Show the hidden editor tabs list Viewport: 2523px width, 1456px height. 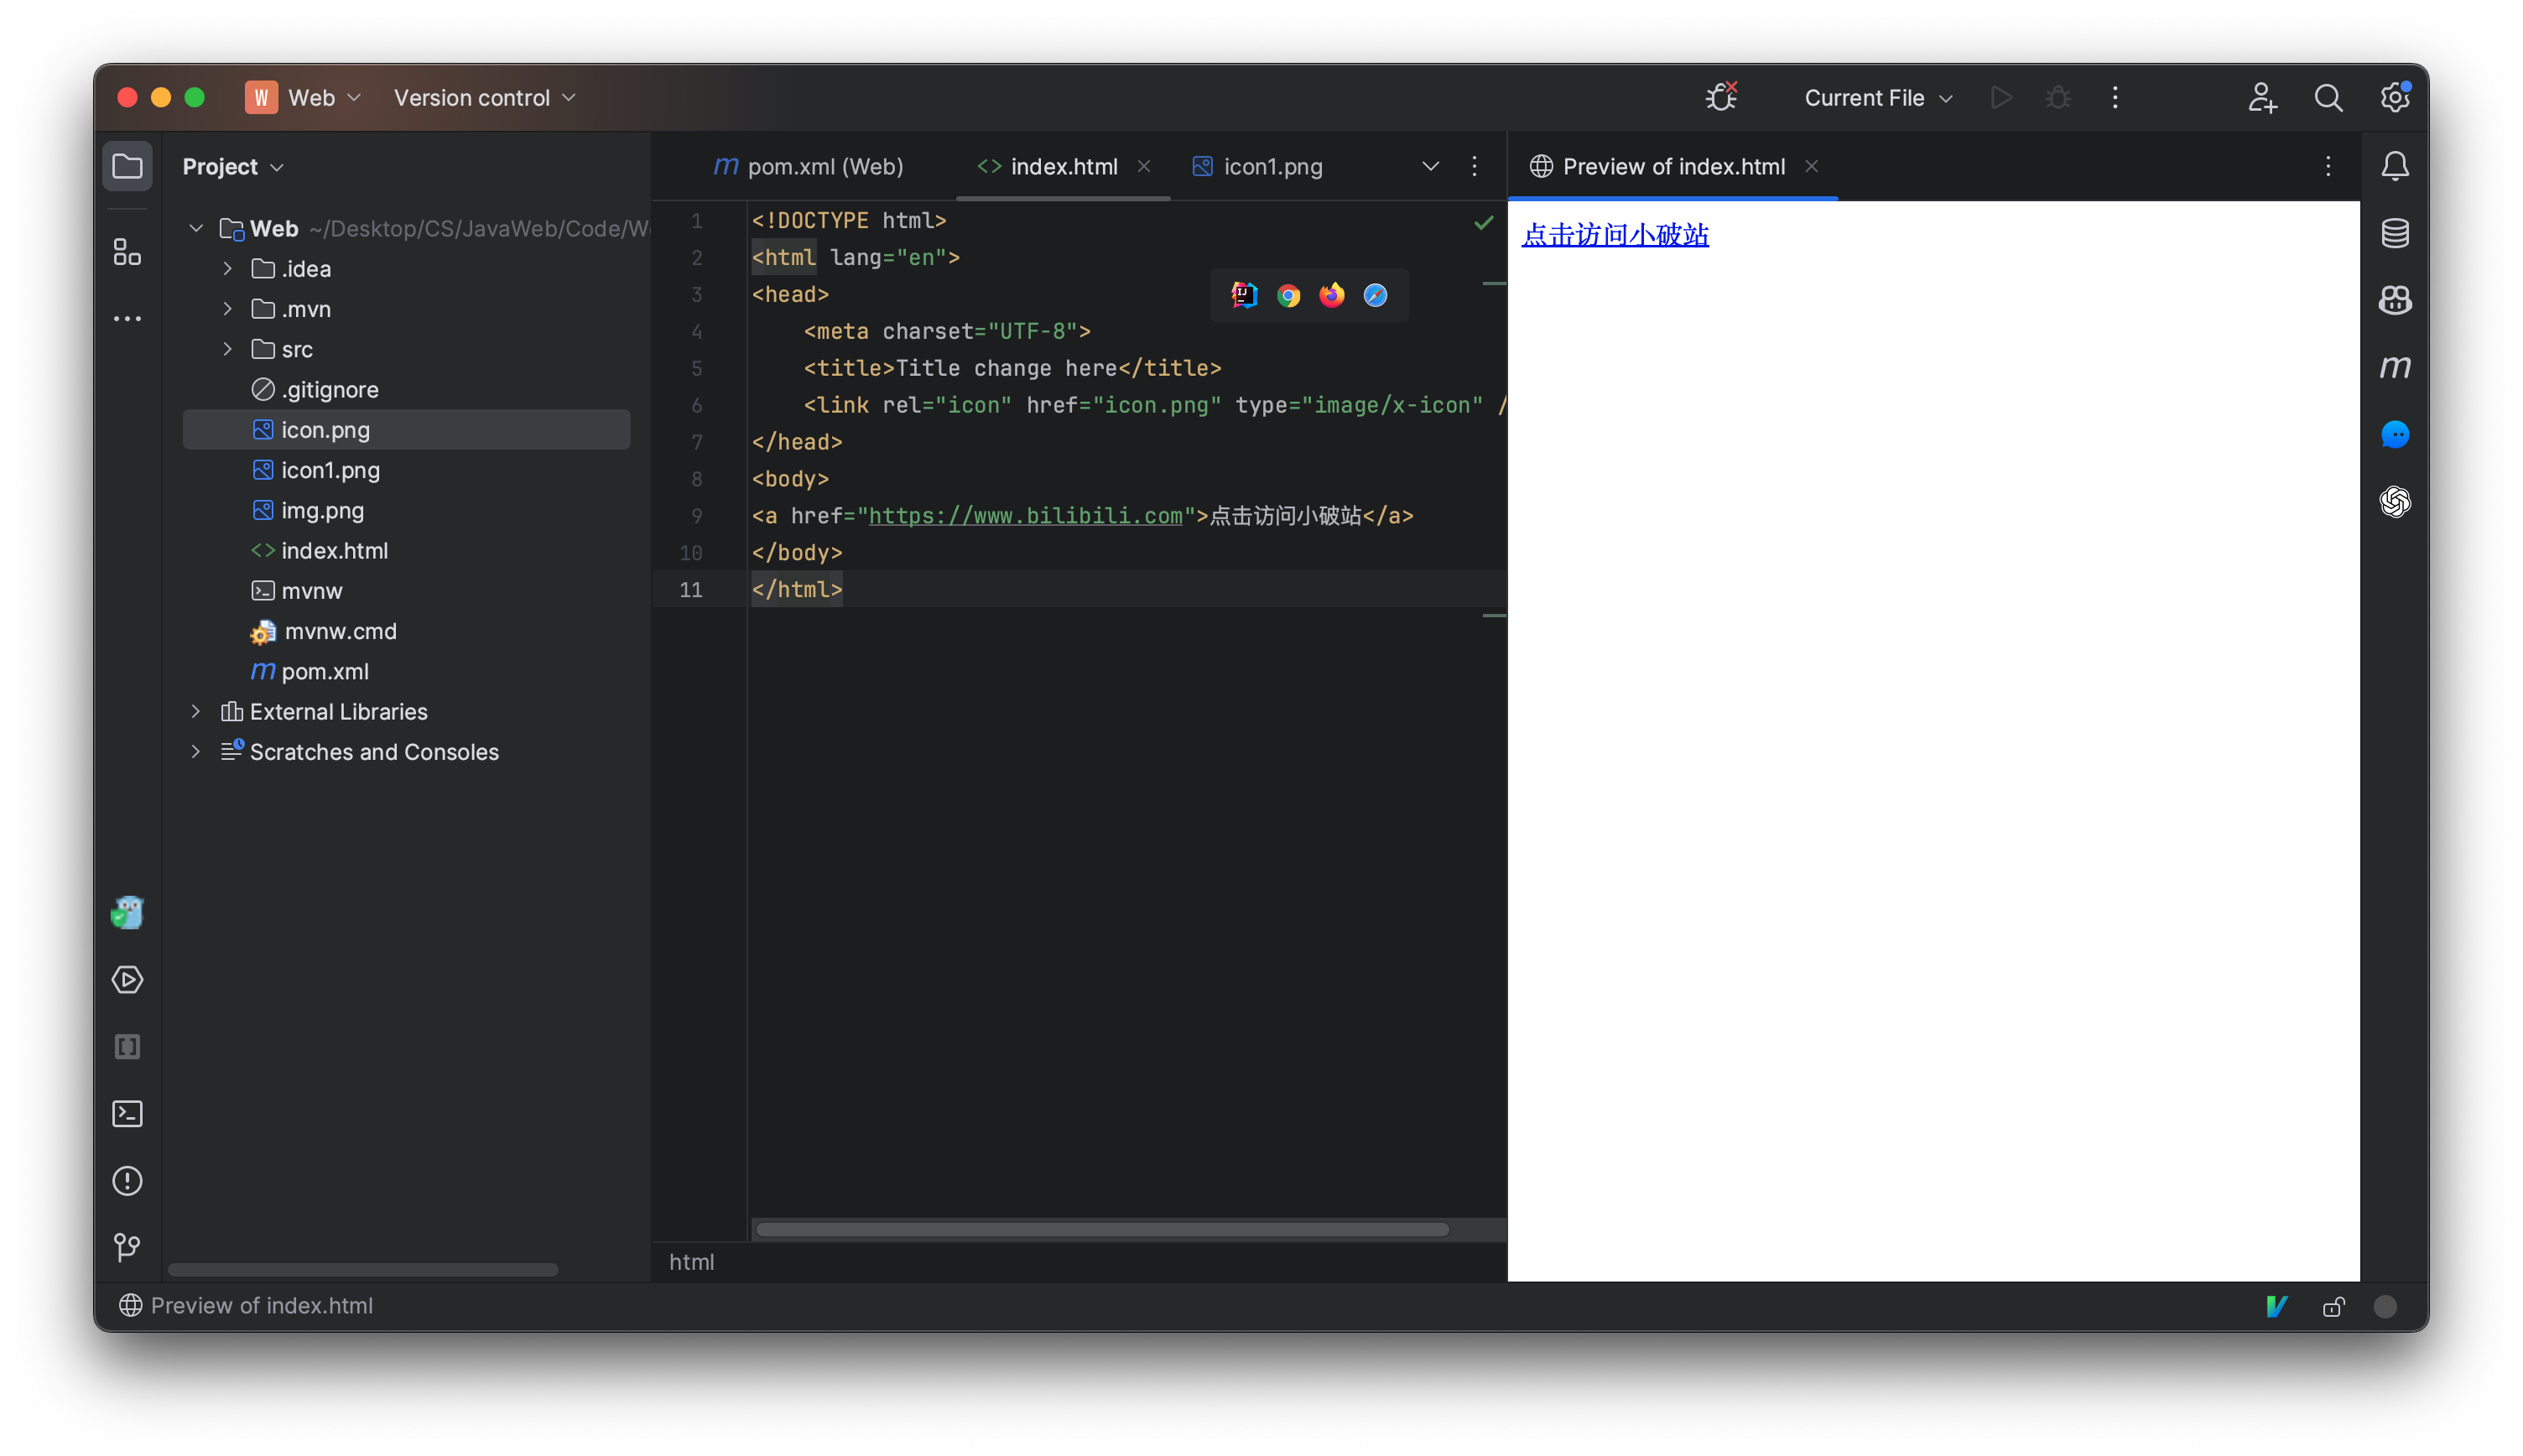pyautogui.click(x=1430, y=166)
